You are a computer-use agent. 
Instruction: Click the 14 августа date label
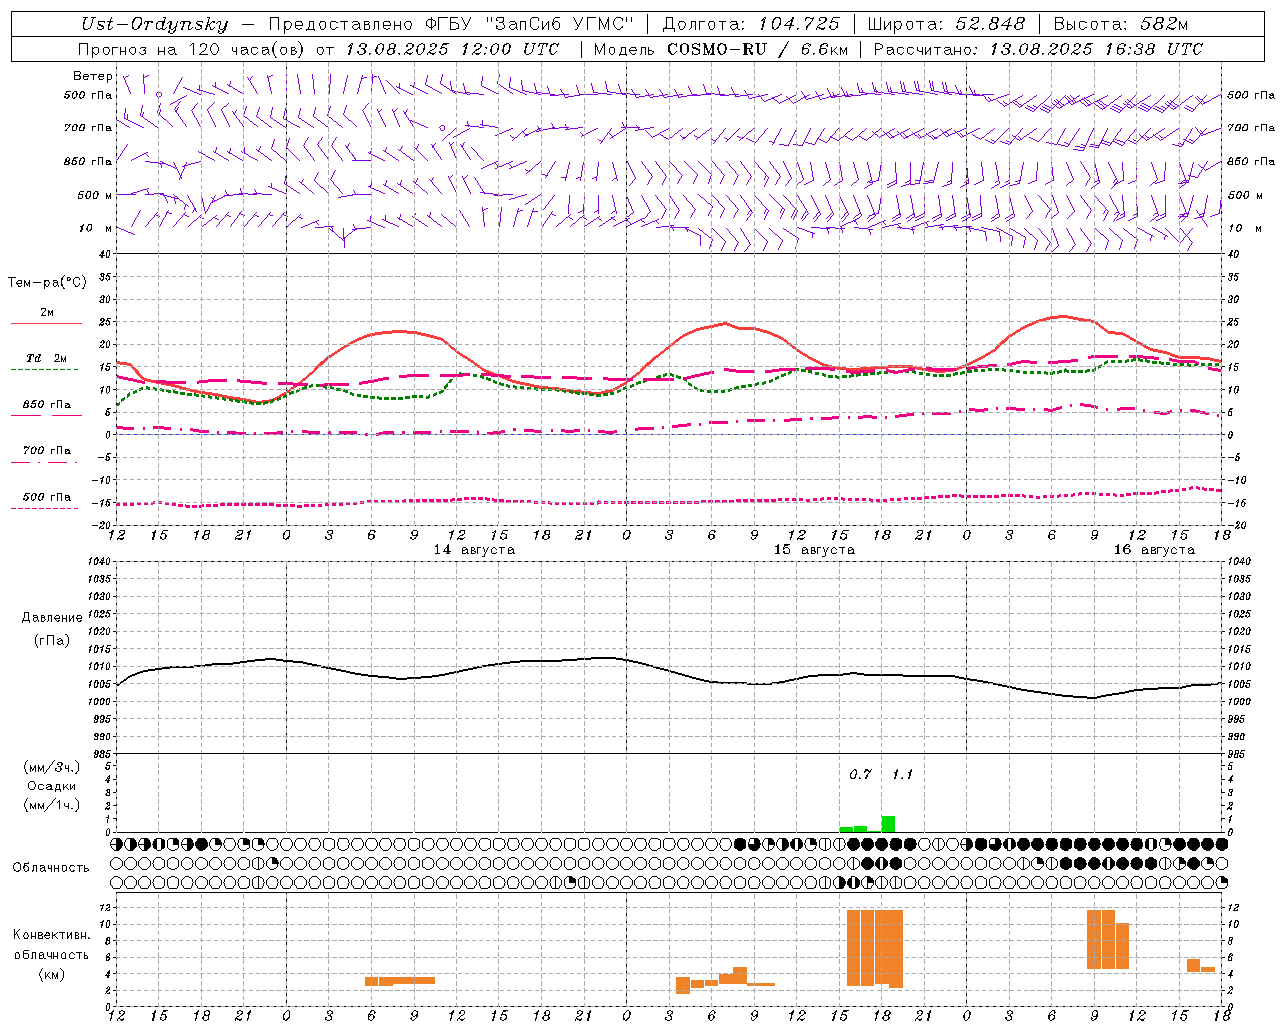pos(474,550)
